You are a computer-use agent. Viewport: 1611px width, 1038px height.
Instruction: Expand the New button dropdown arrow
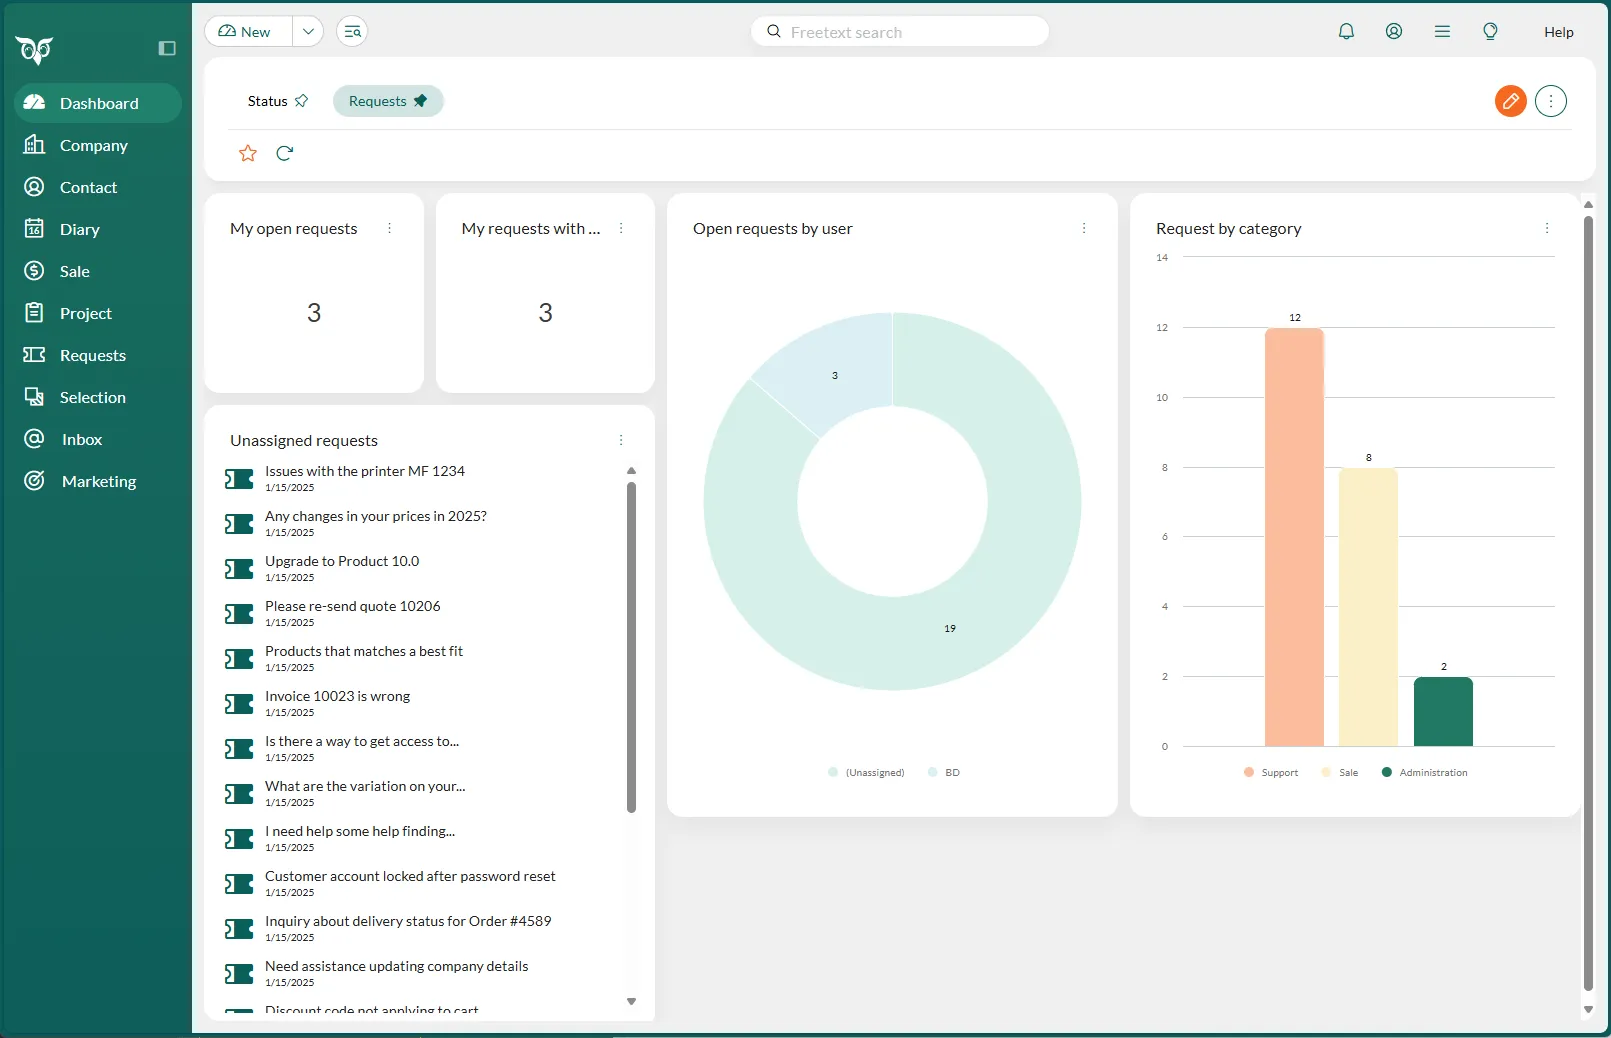308,31
